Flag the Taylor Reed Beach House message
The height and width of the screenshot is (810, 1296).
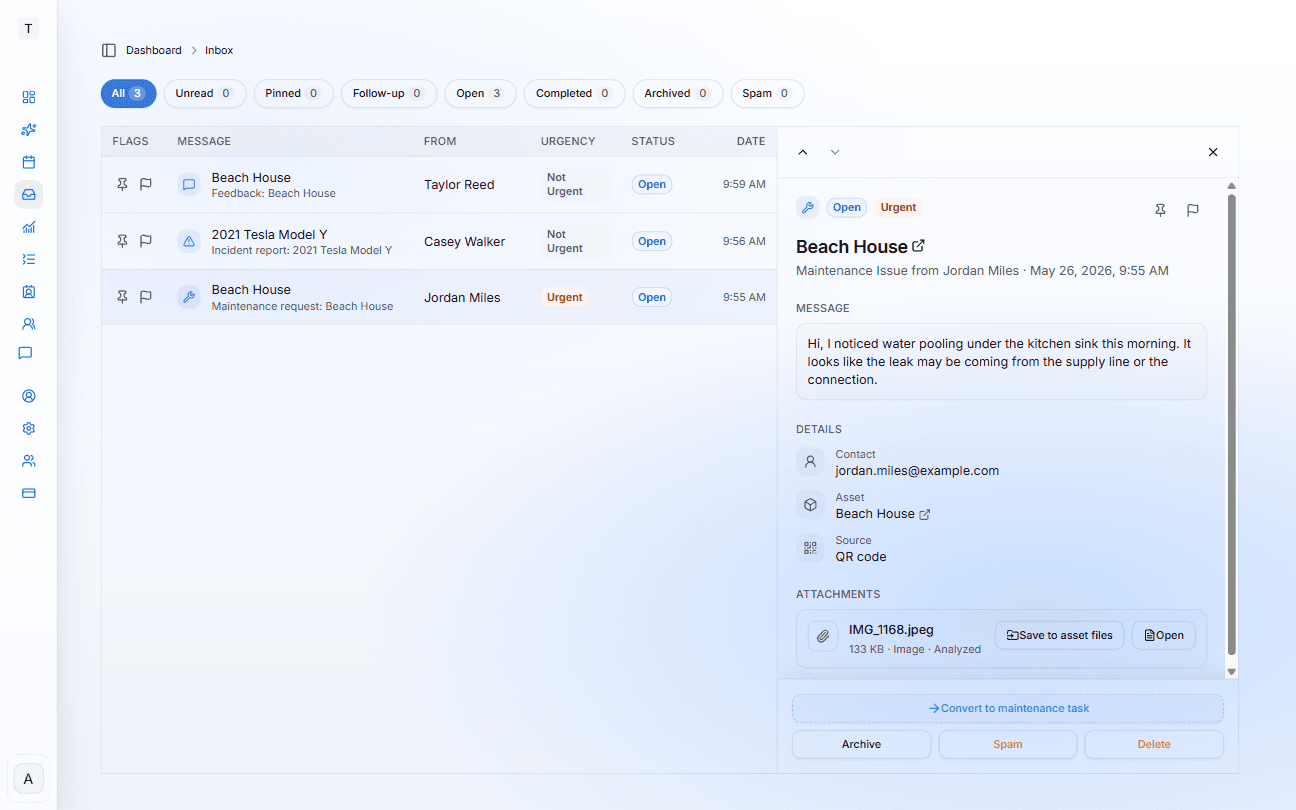pyautogui.click(x=146, y=184)
